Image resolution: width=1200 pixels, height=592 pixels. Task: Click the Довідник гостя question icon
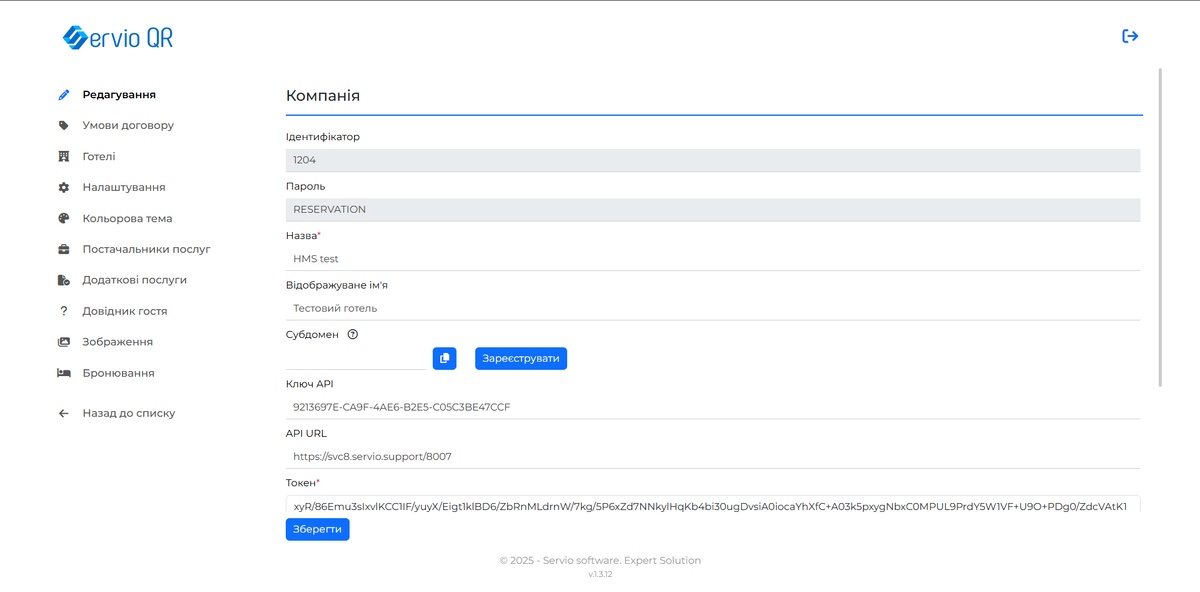[63, 310]
